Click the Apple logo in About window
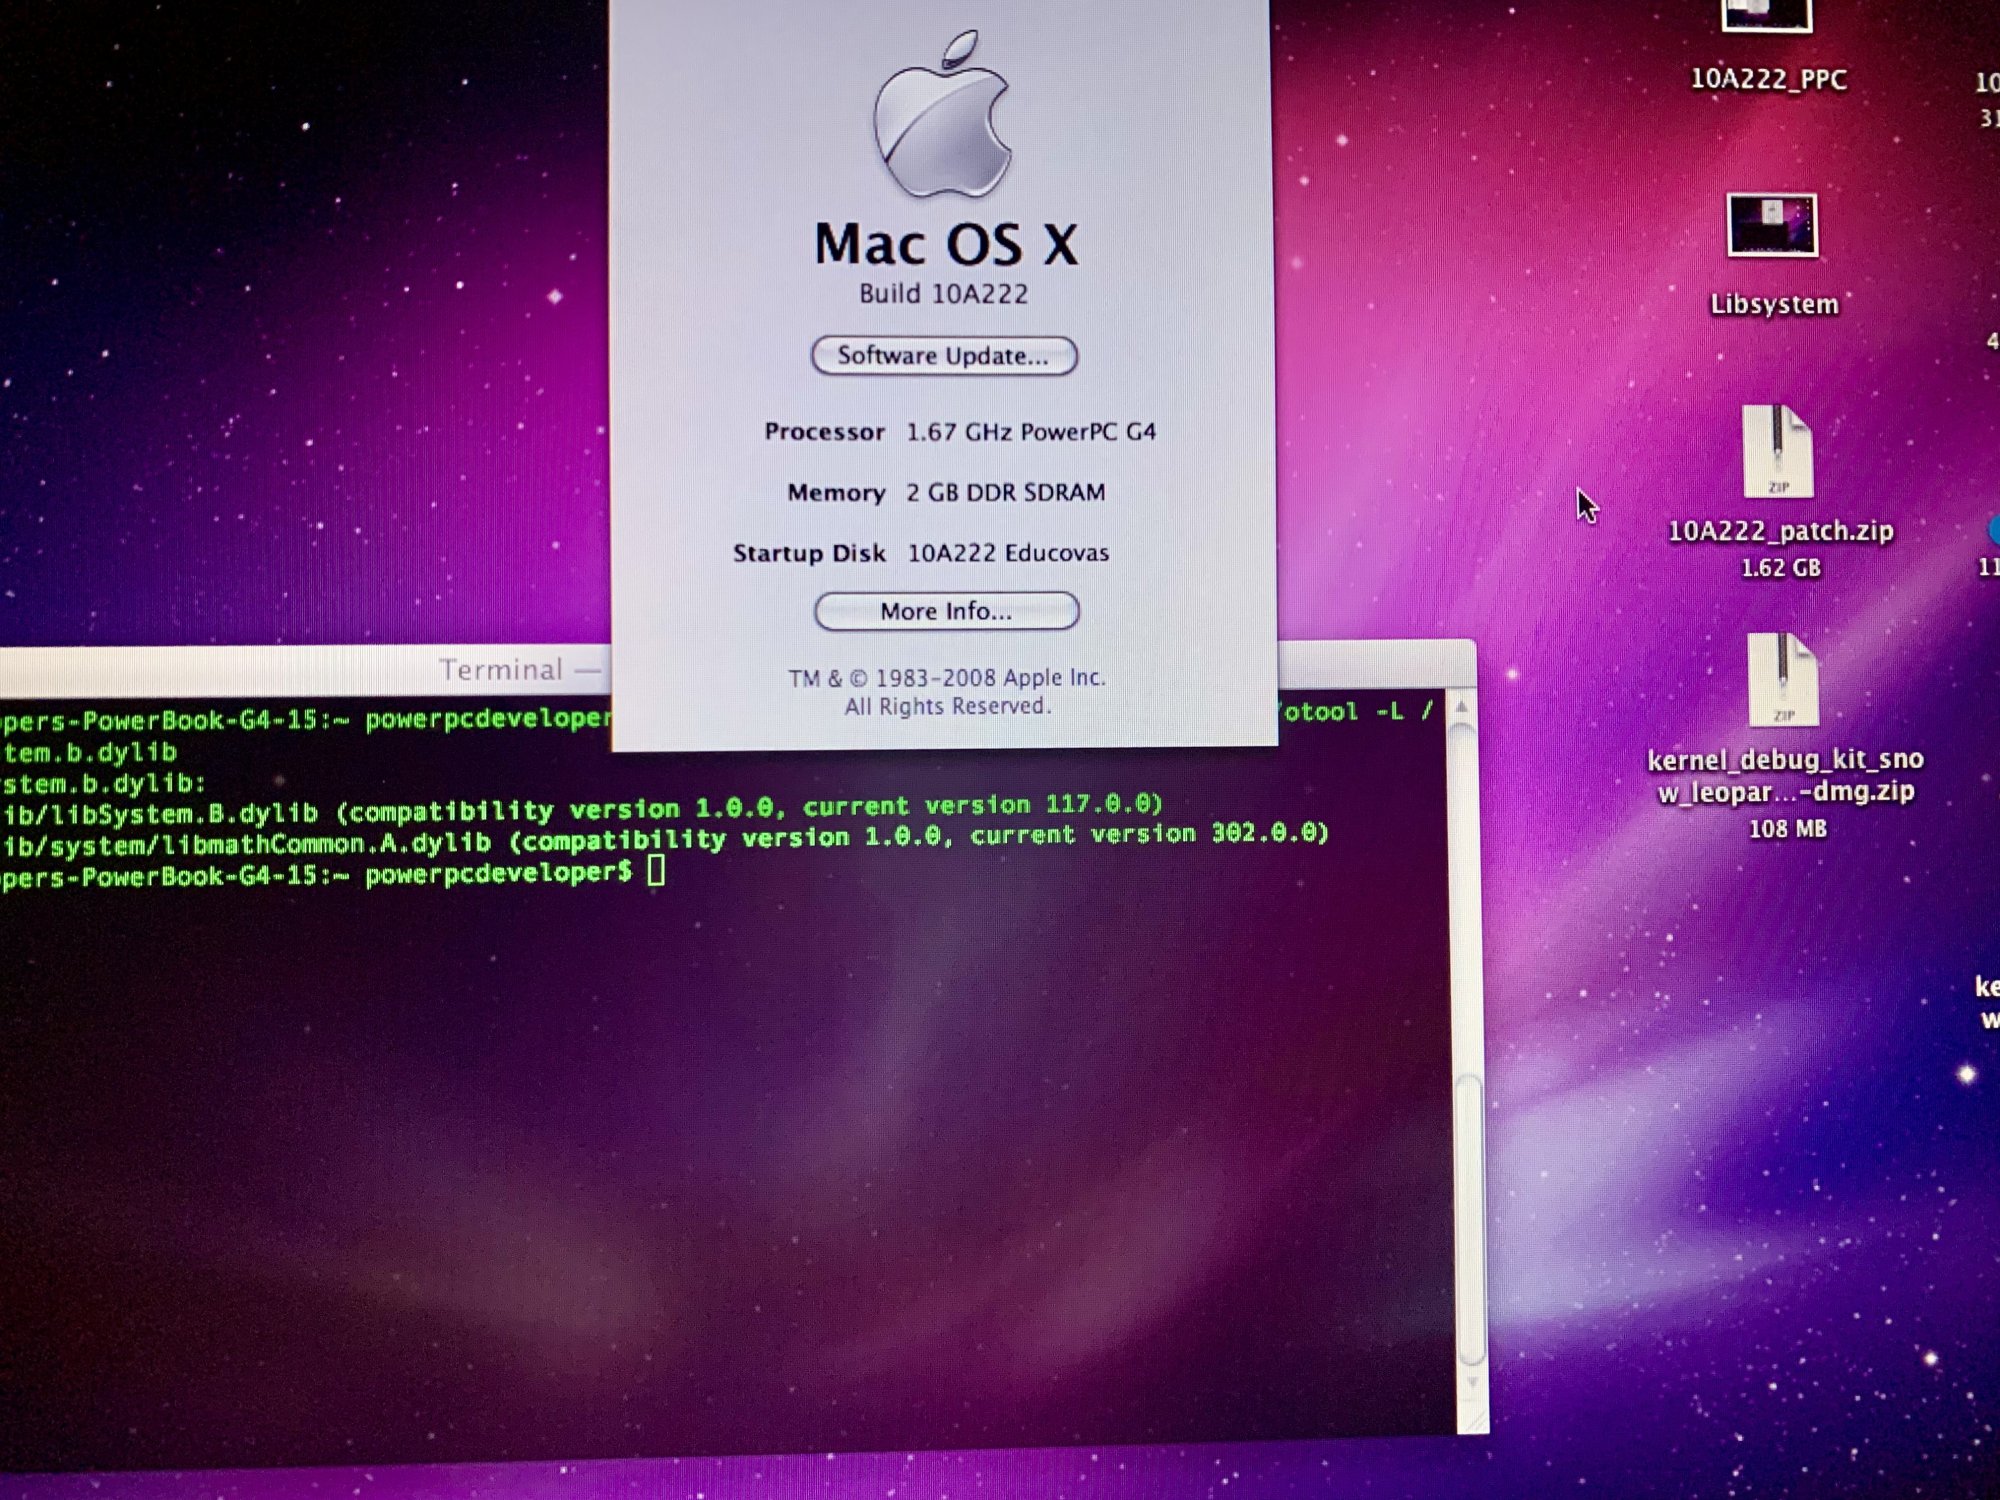The width and height of the screenshot is (2000, 1500). pos(942,117)
